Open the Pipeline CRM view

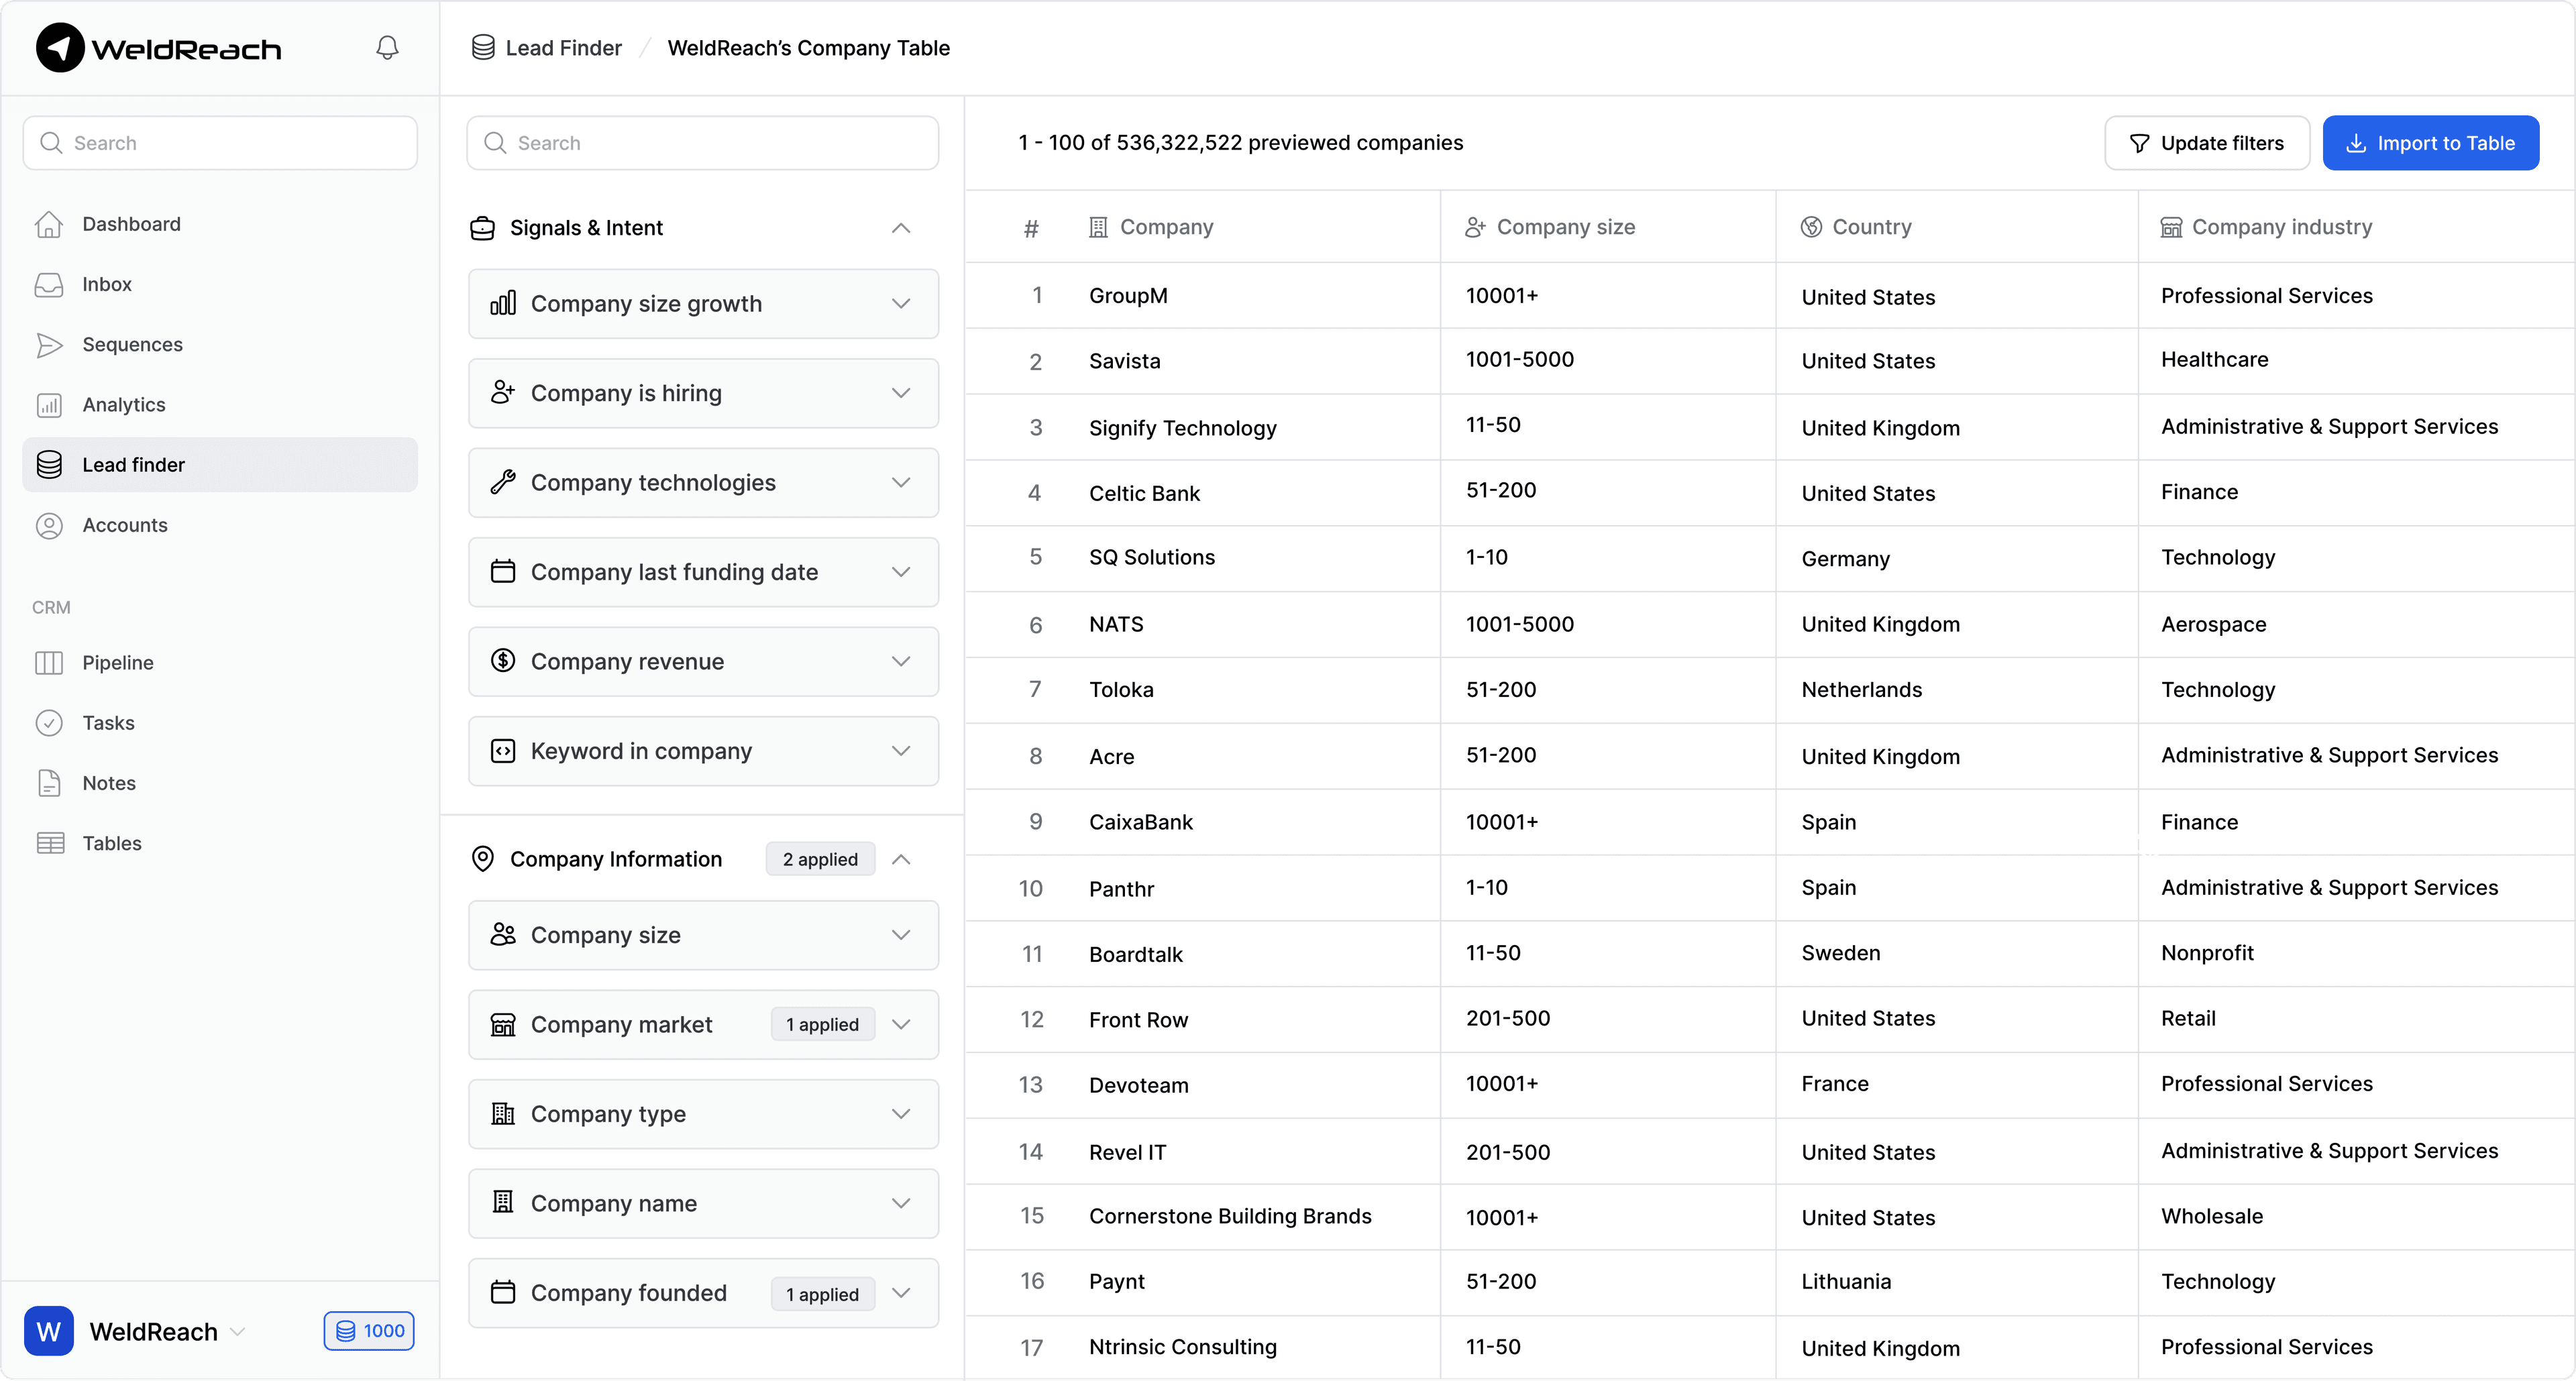pyautogui.click(x=220, y=663)
